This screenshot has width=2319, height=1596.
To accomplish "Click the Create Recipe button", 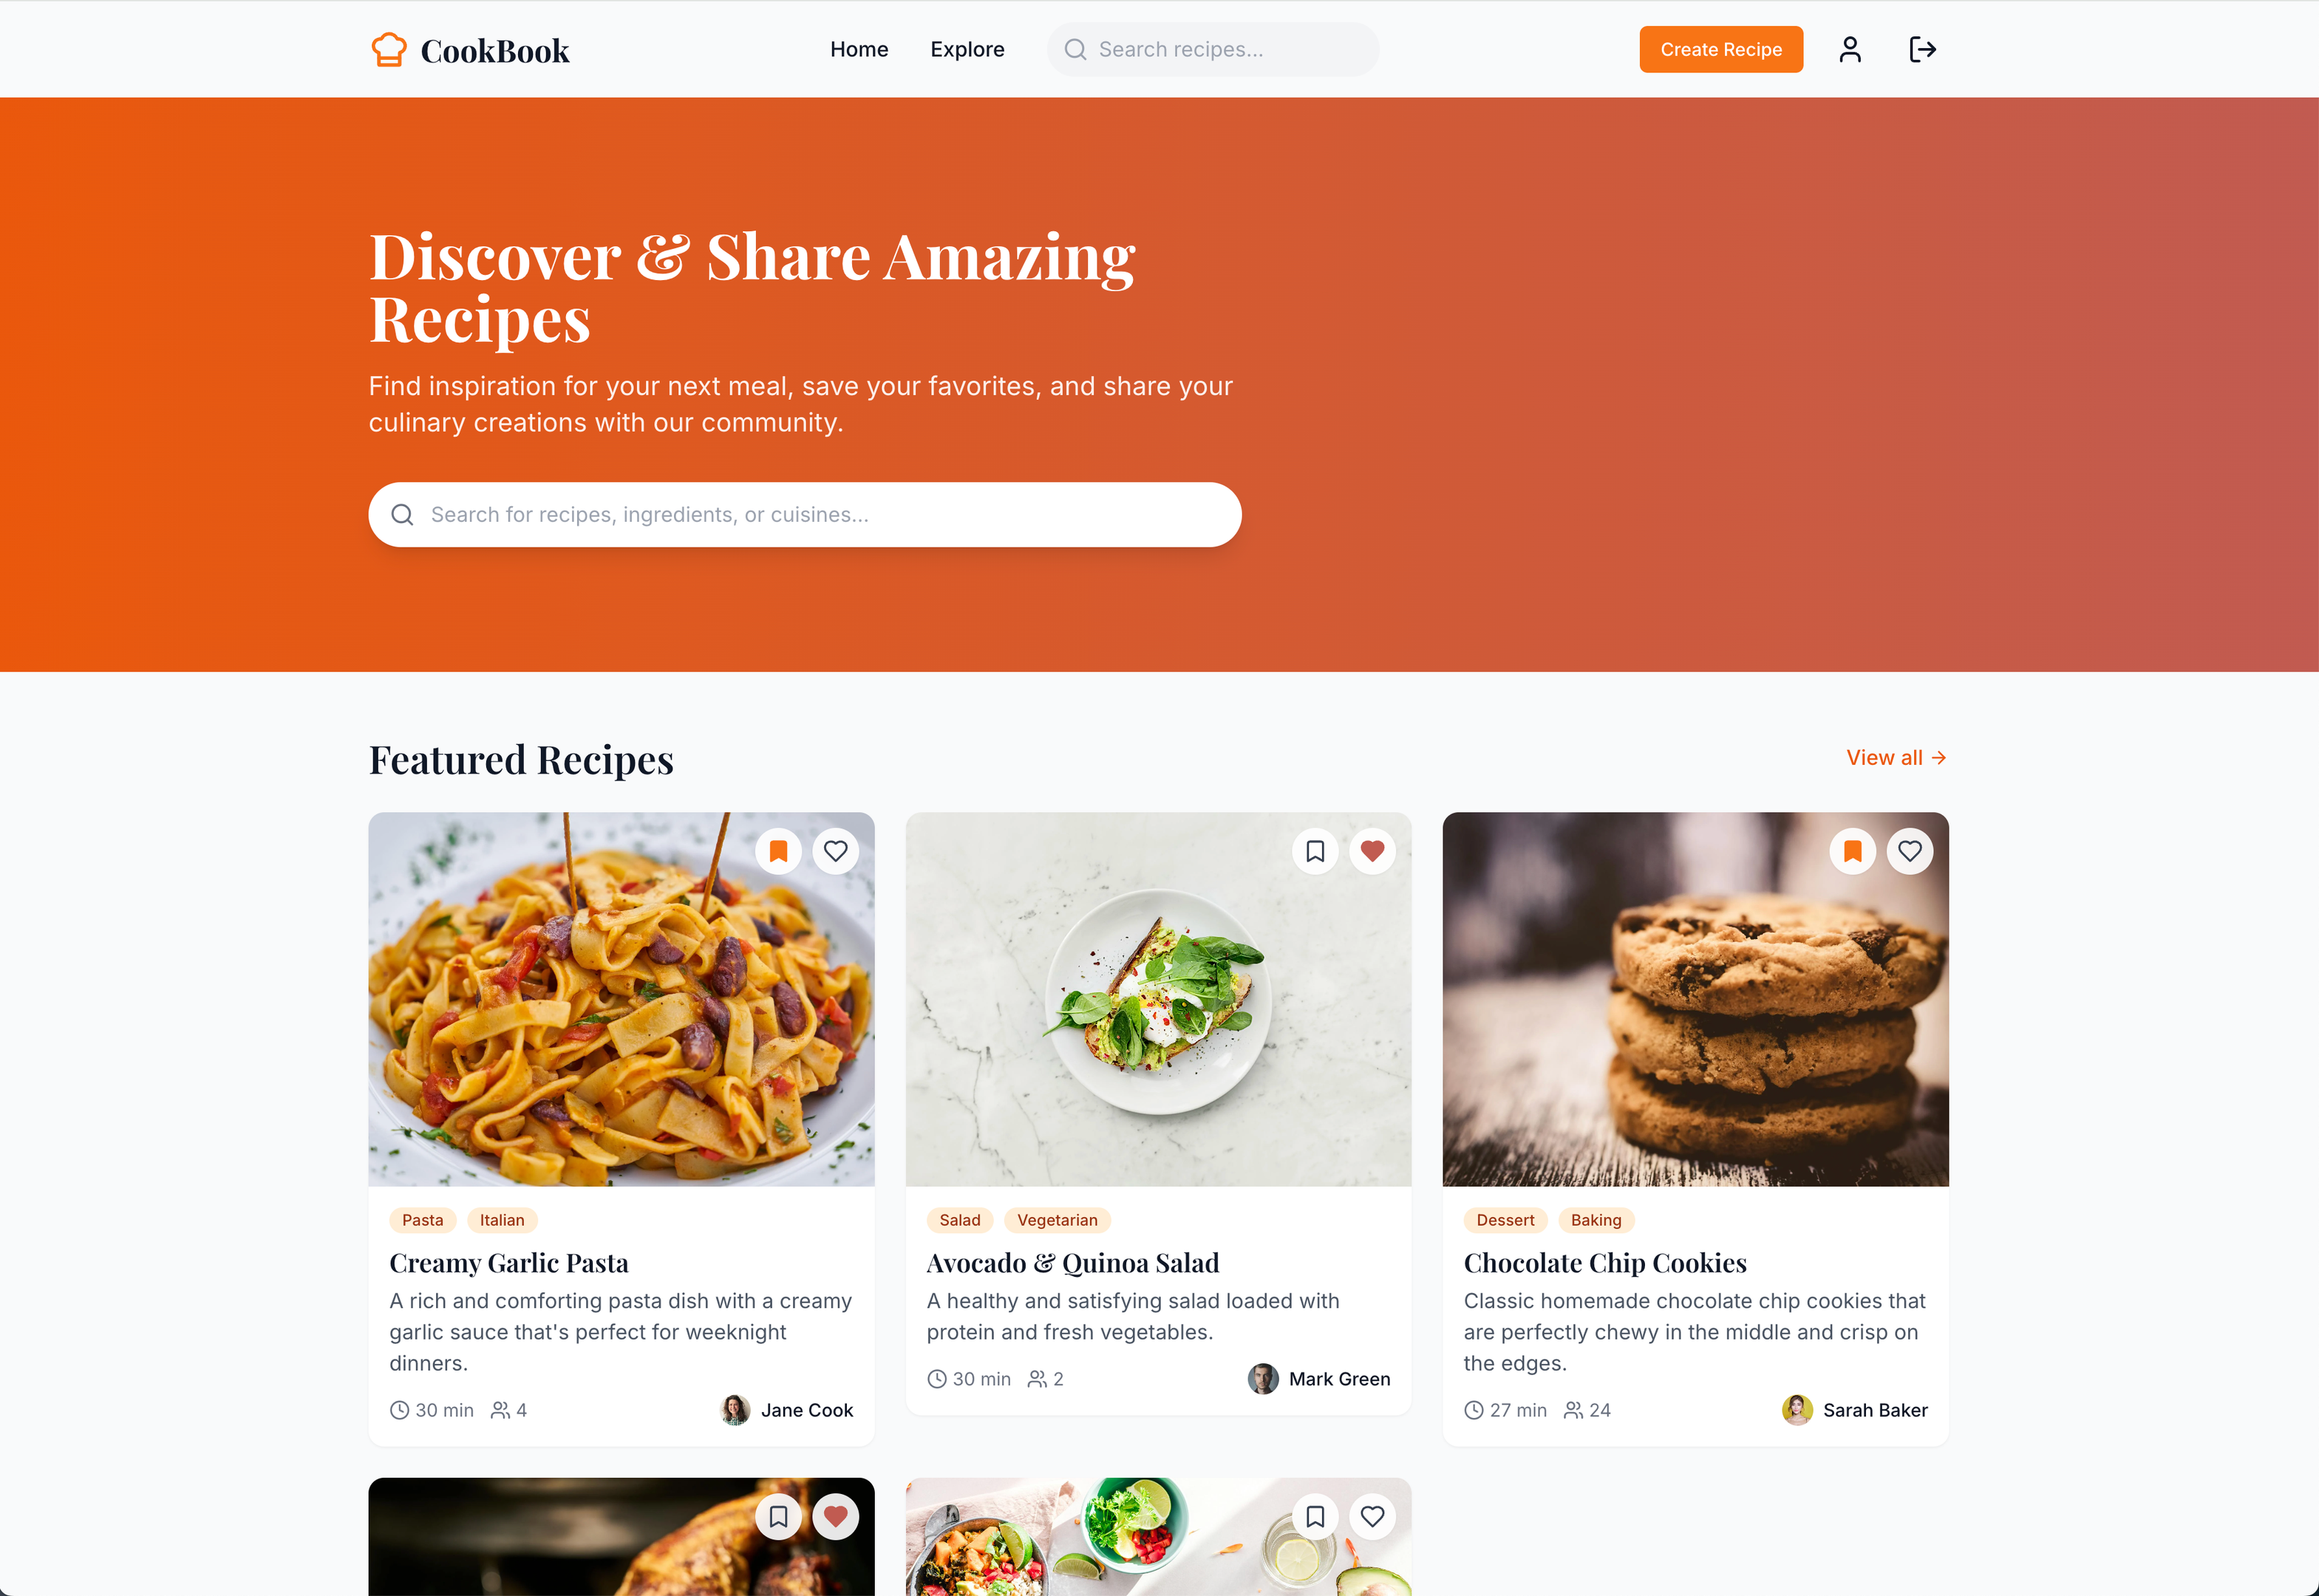I will pos(1720,49).
